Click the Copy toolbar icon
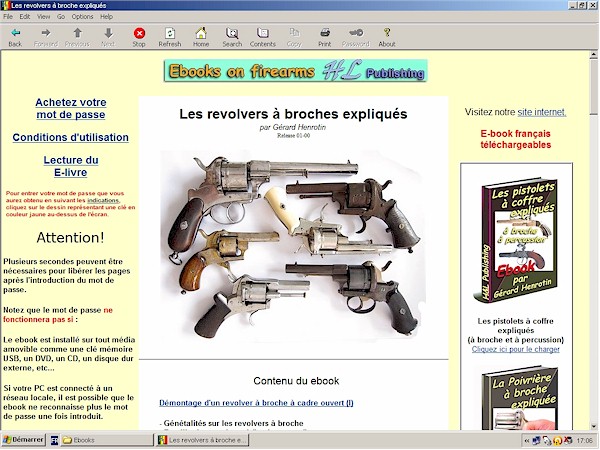The height and width of the screenshot is (450, 600). click(x=294, y=37)
